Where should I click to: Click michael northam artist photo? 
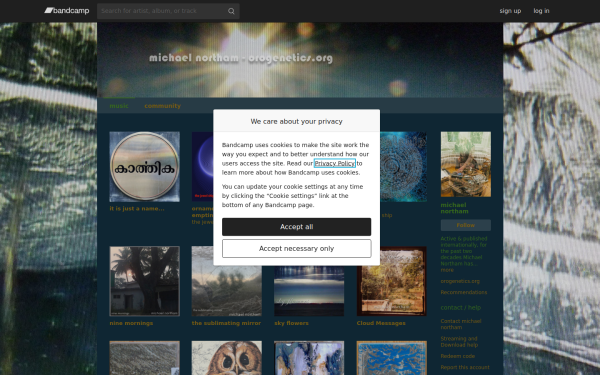tap(466, 165)
